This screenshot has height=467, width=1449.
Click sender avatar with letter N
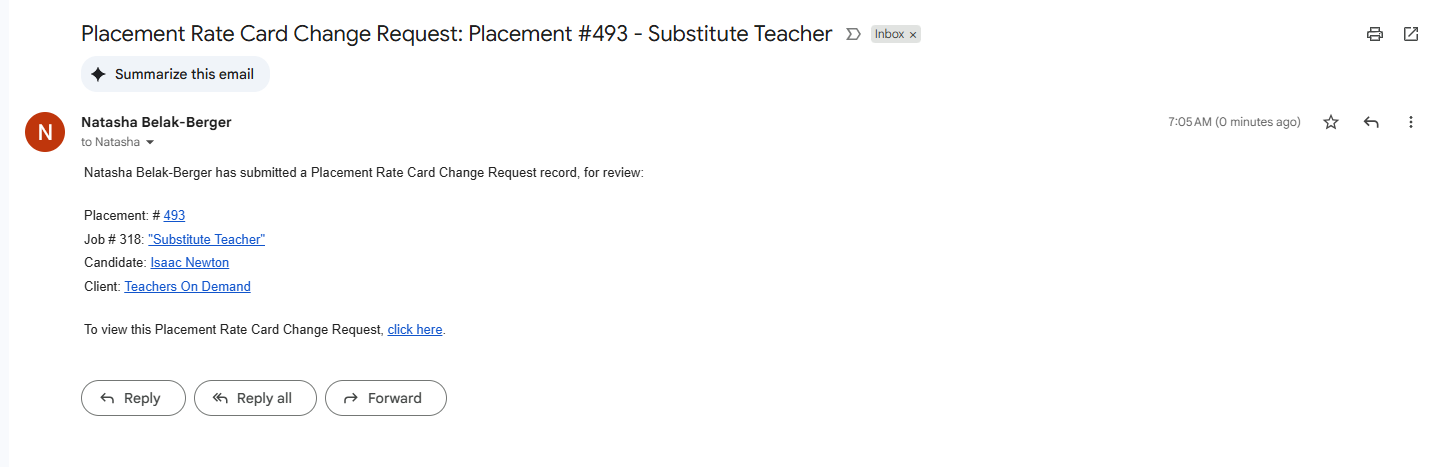[45, 132]
